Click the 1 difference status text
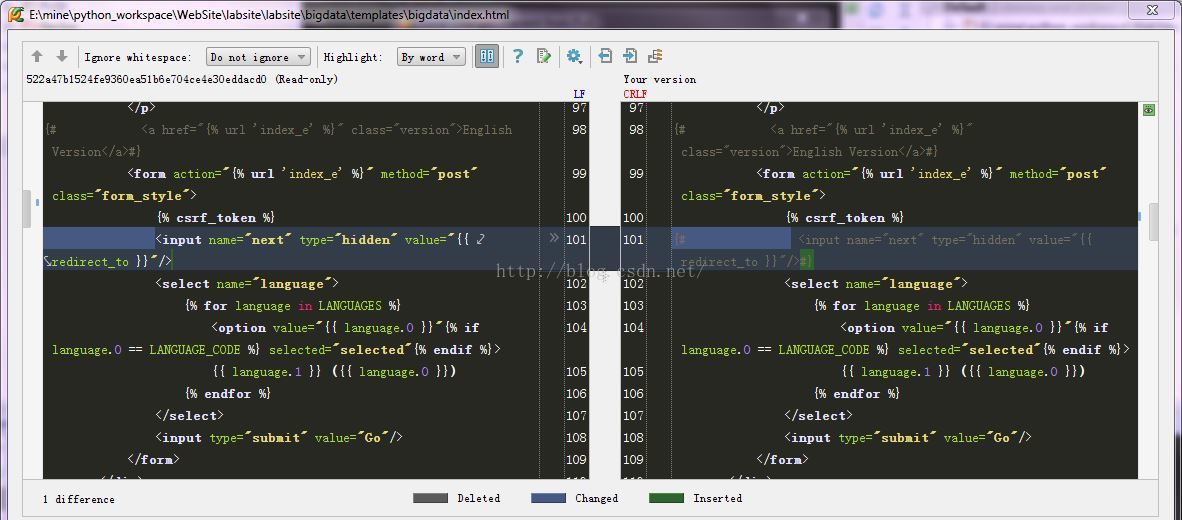1182x520 pixels. point(79,500)
